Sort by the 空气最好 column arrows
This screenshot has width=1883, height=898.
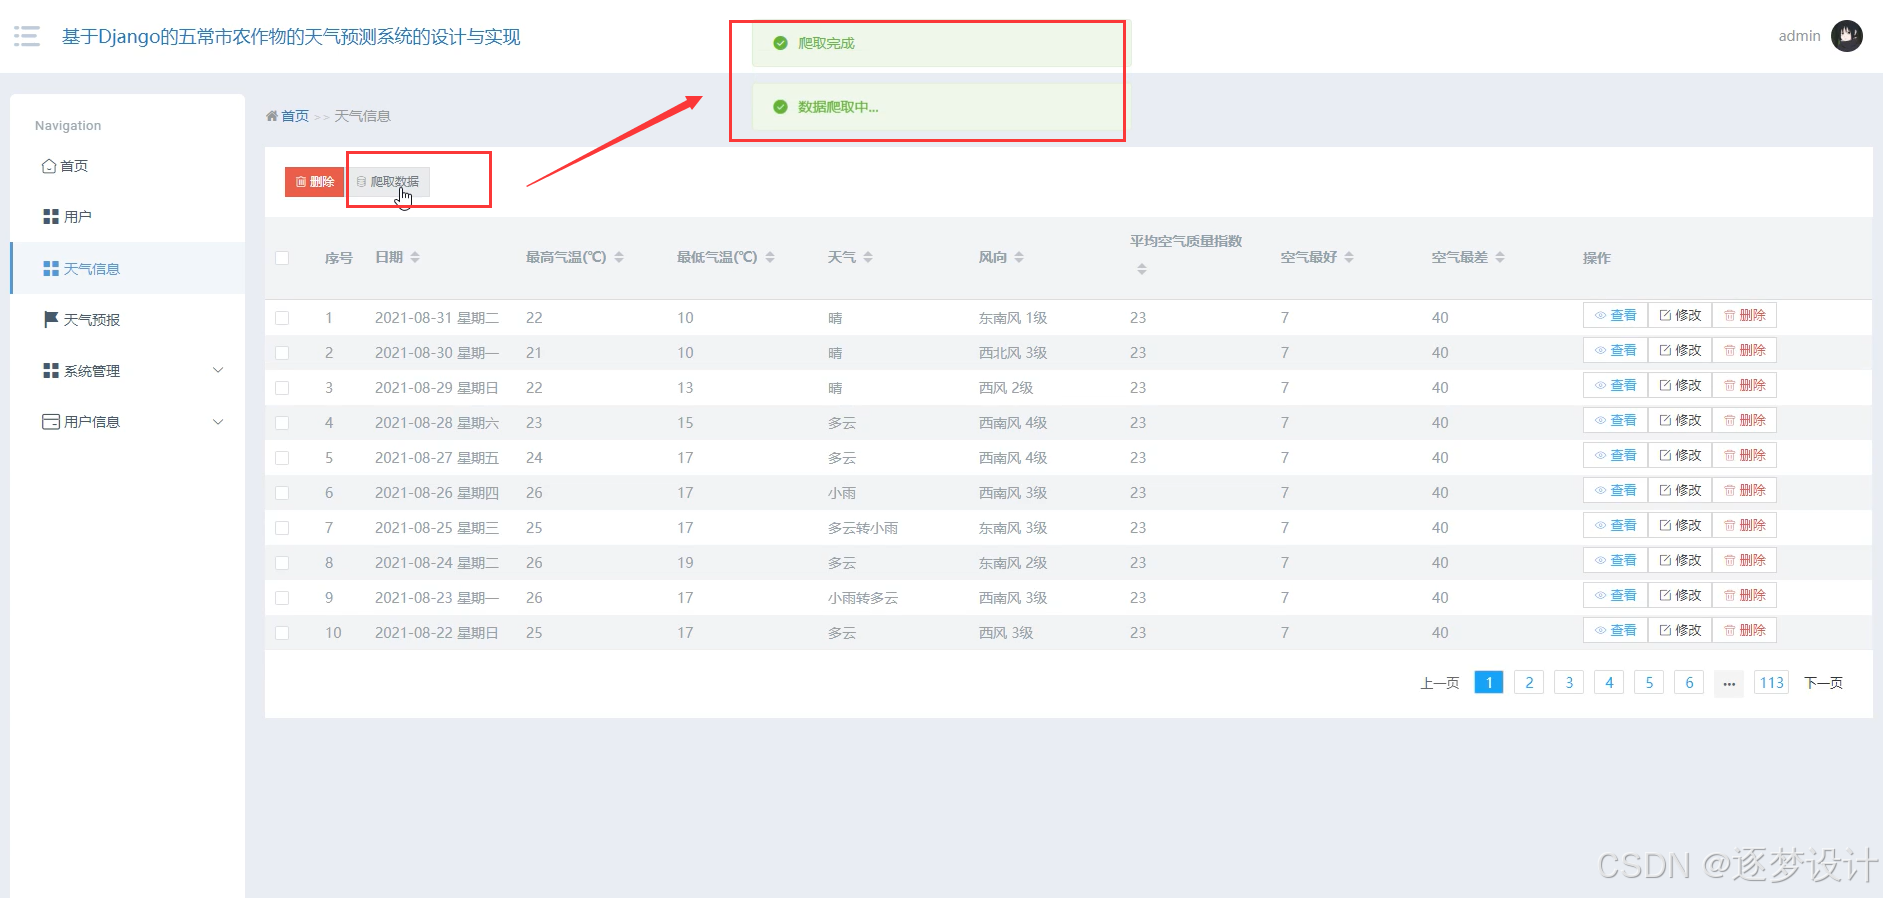(1349, 258)
